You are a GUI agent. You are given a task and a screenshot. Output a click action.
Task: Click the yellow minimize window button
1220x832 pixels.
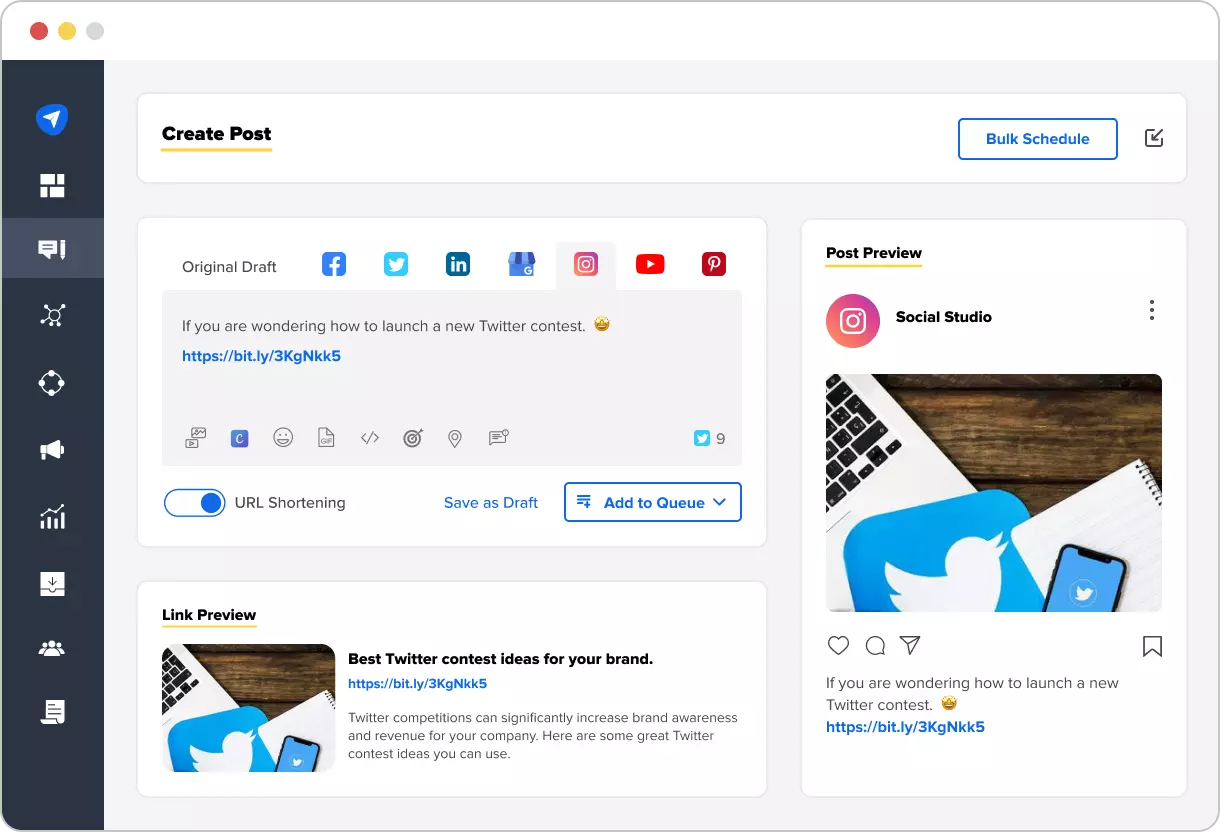(x=67, y=31)
